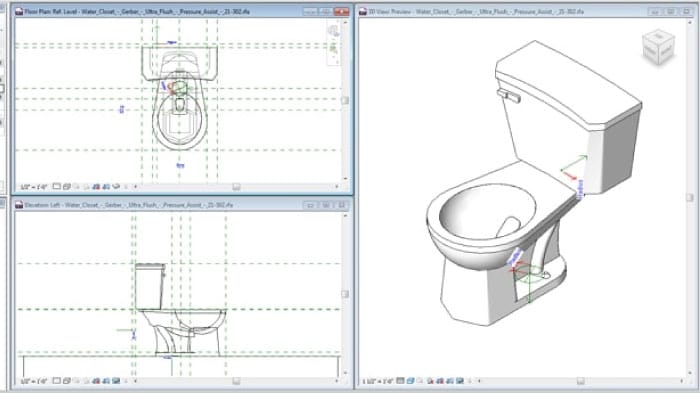Open Visual Style menu in Floor Plan view bar

67,186
